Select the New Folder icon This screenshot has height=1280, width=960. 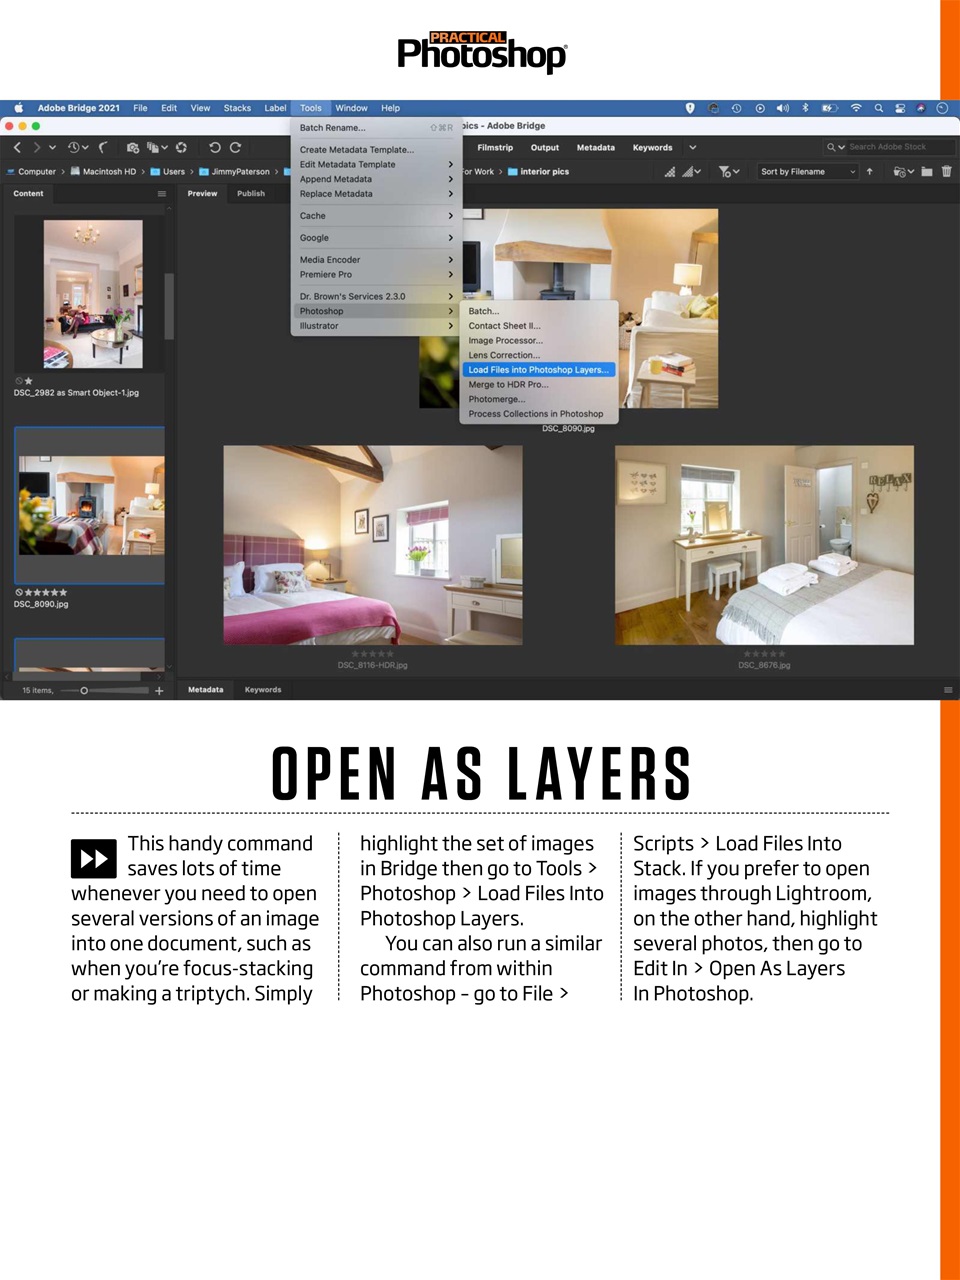click(x=926, y=172)
